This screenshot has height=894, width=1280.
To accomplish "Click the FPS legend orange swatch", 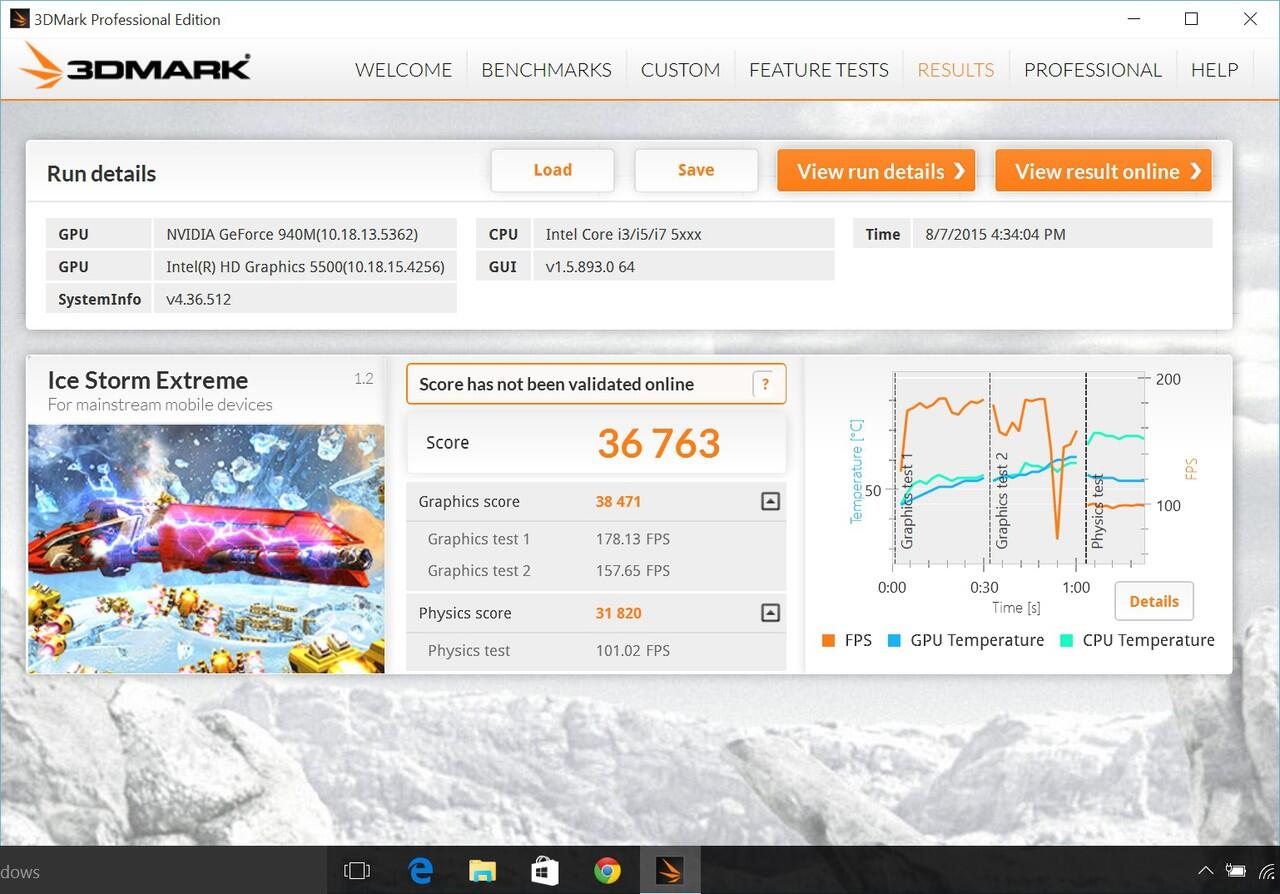I will (x=828, y=641).
